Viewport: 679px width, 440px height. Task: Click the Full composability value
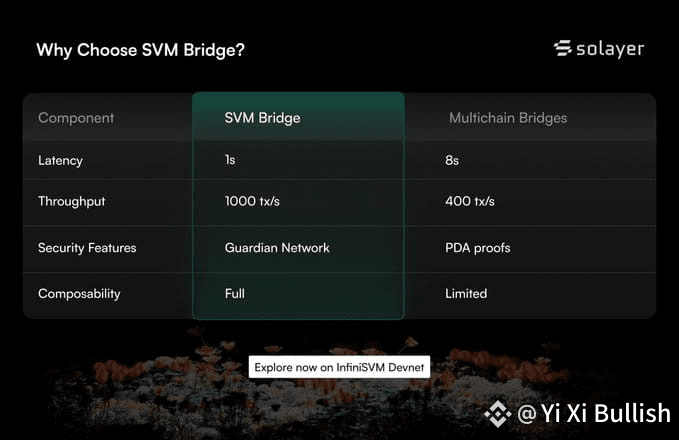(235, 293)
